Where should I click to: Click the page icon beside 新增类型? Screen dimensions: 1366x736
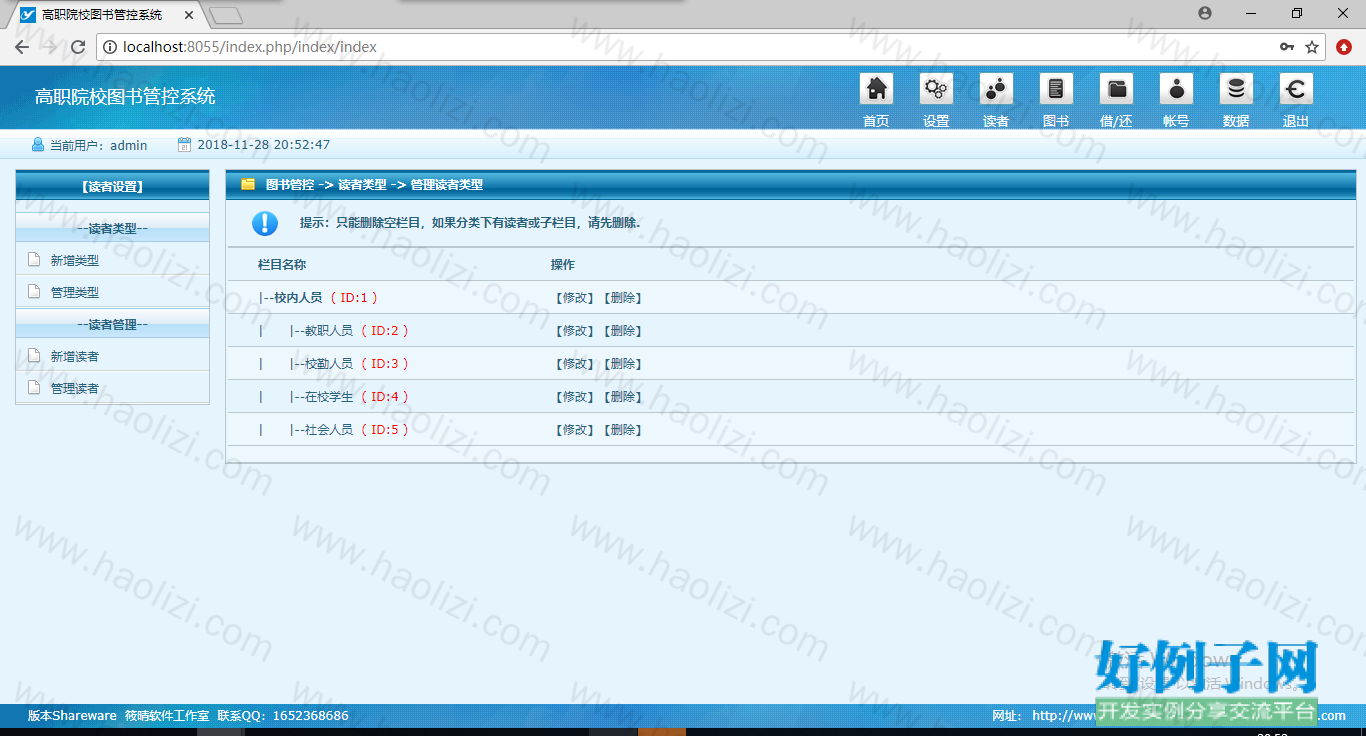pos(34,260)
